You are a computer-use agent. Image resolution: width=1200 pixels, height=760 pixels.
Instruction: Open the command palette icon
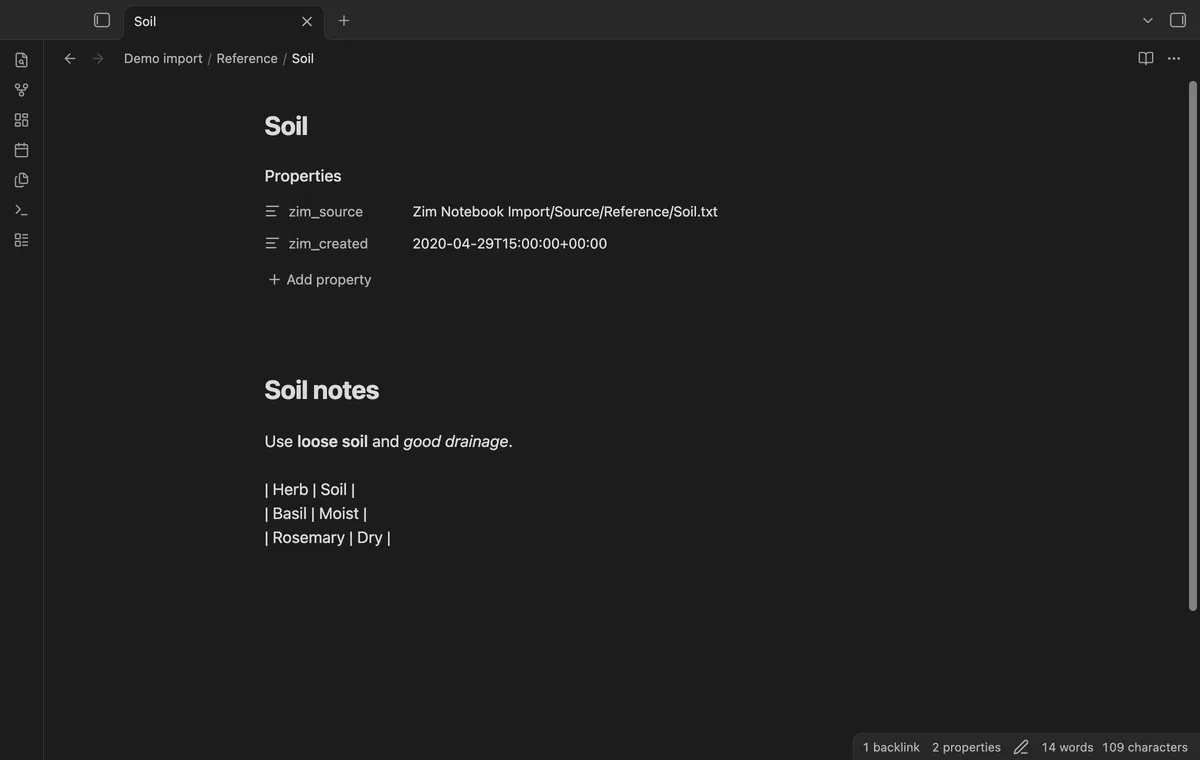[x=22, y=210]
